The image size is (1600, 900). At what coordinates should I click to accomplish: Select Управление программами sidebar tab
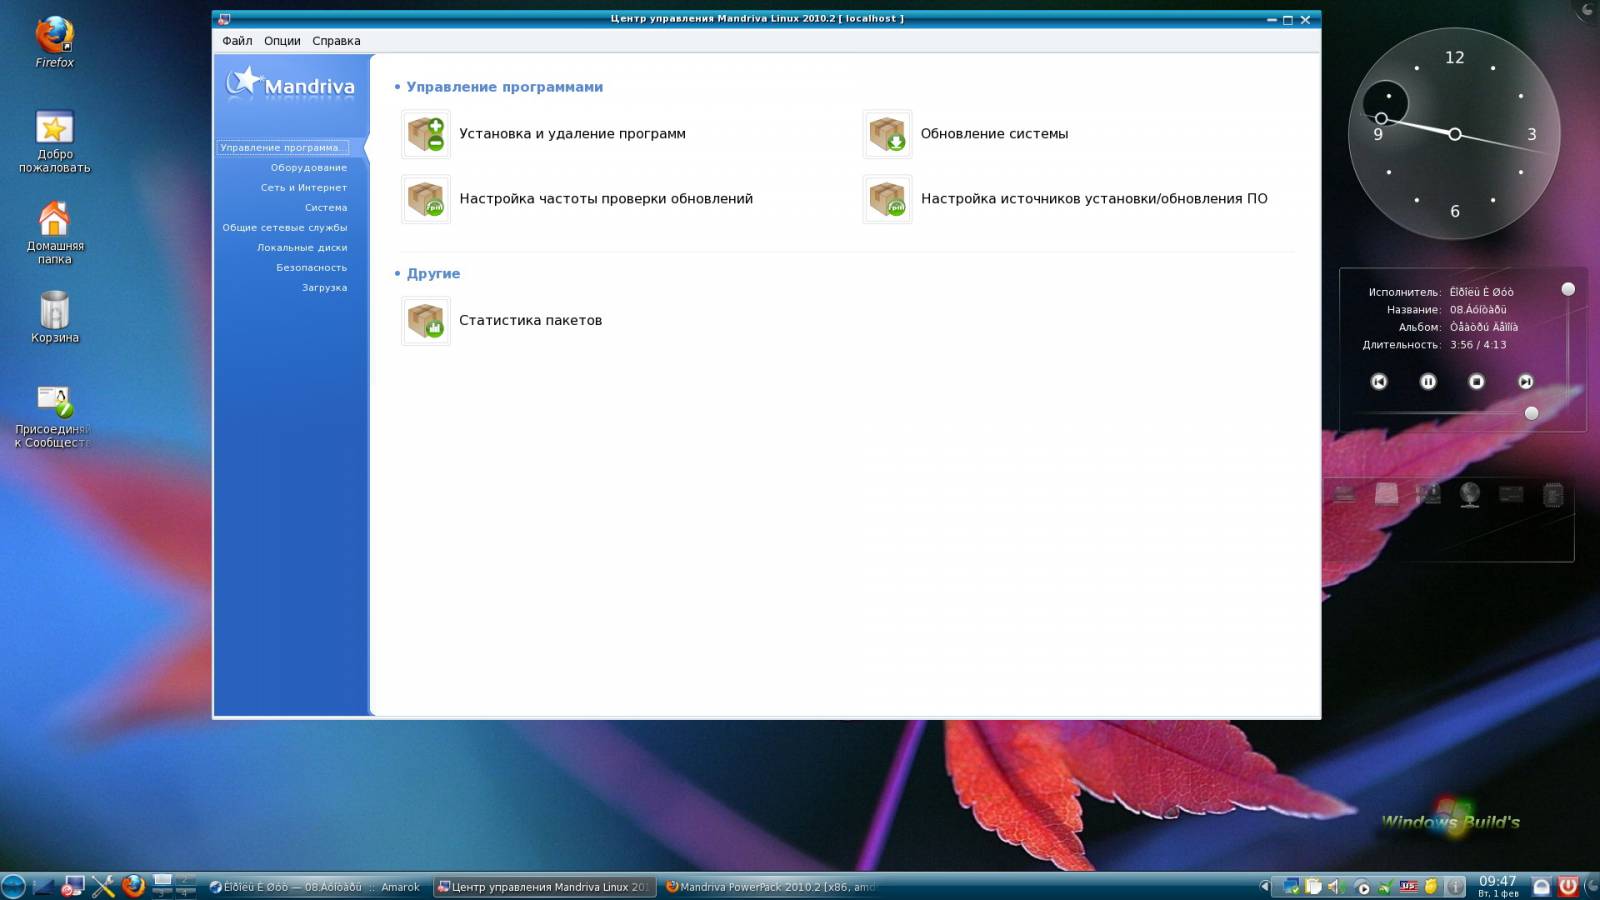(x=283, y=148)
